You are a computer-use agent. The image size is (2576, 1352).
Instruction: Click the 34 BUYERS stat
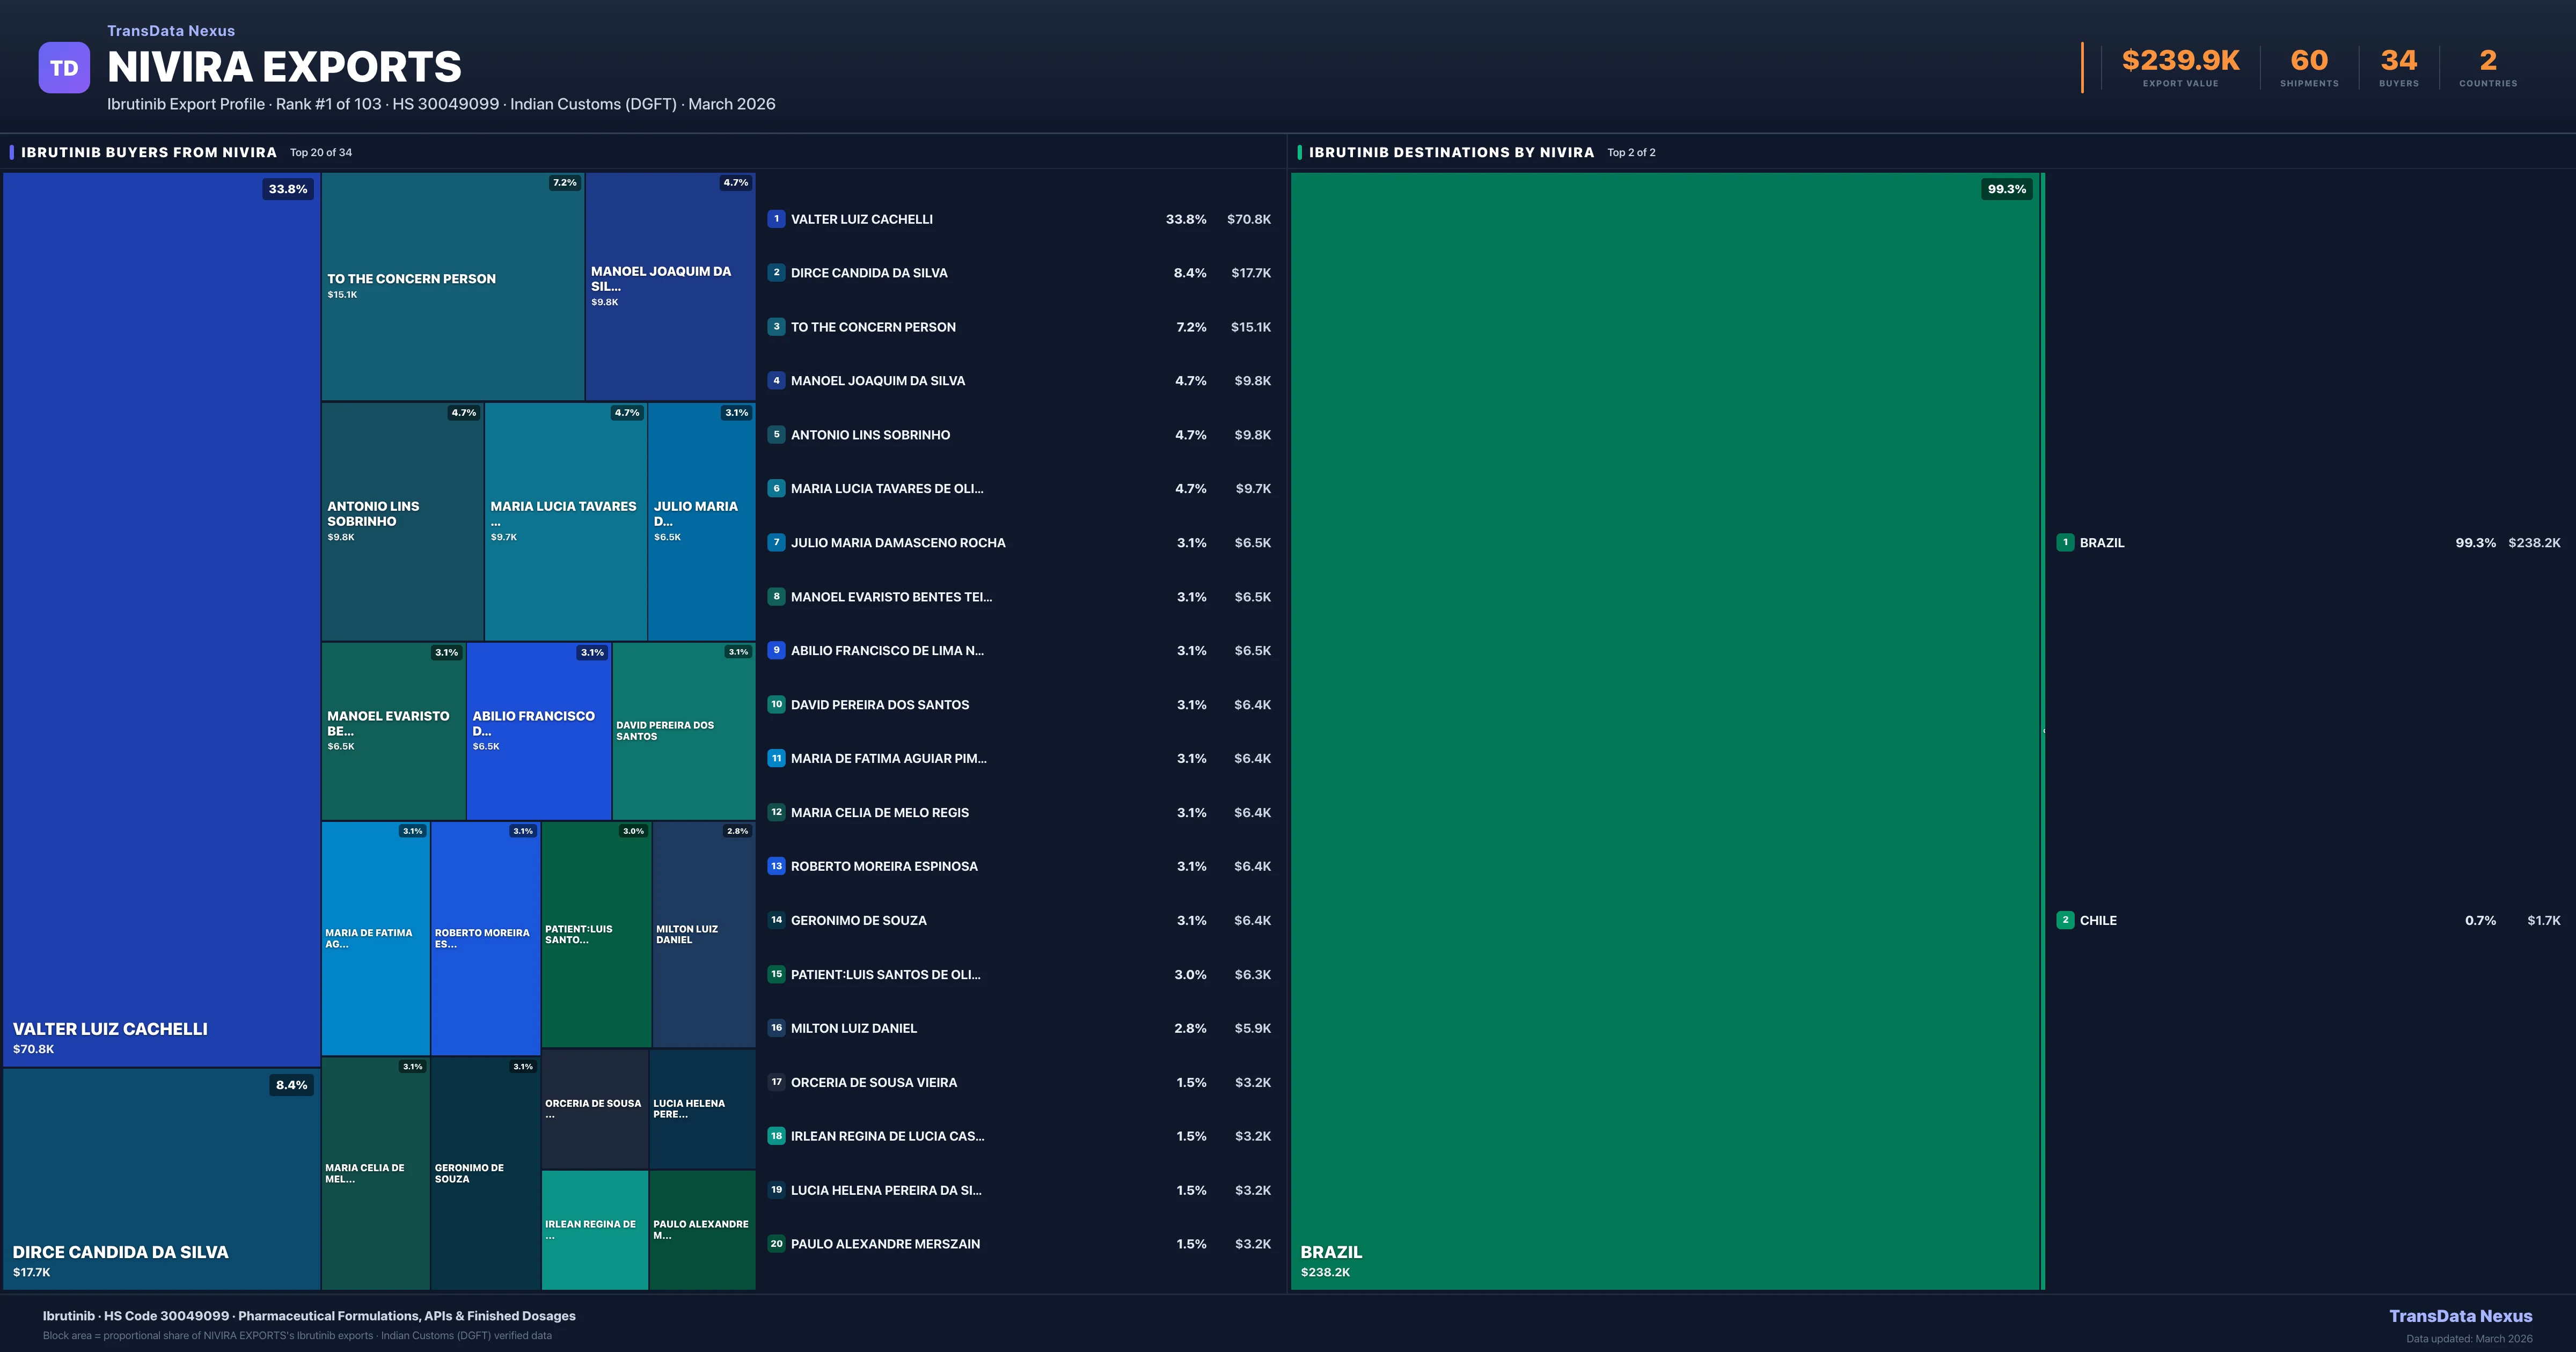[2398, 59]
